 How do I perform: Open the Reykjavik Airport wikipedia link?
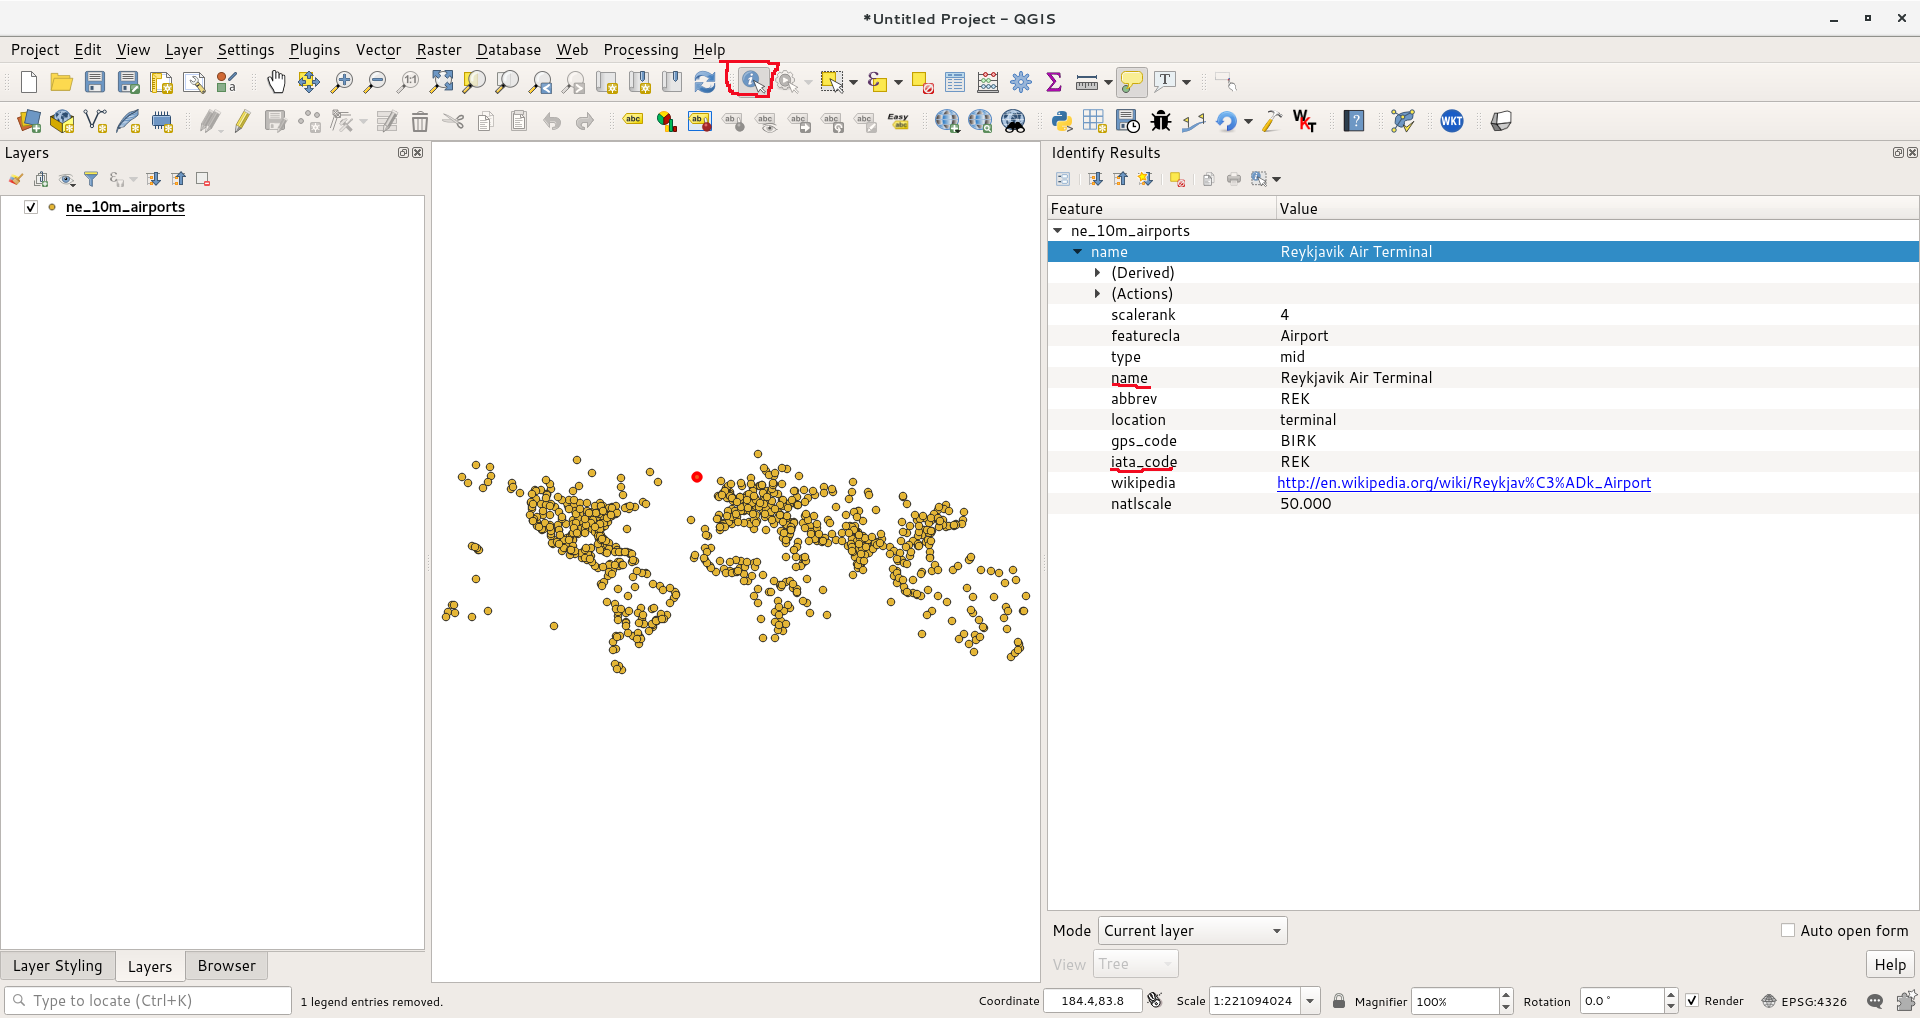[1463, 483]
